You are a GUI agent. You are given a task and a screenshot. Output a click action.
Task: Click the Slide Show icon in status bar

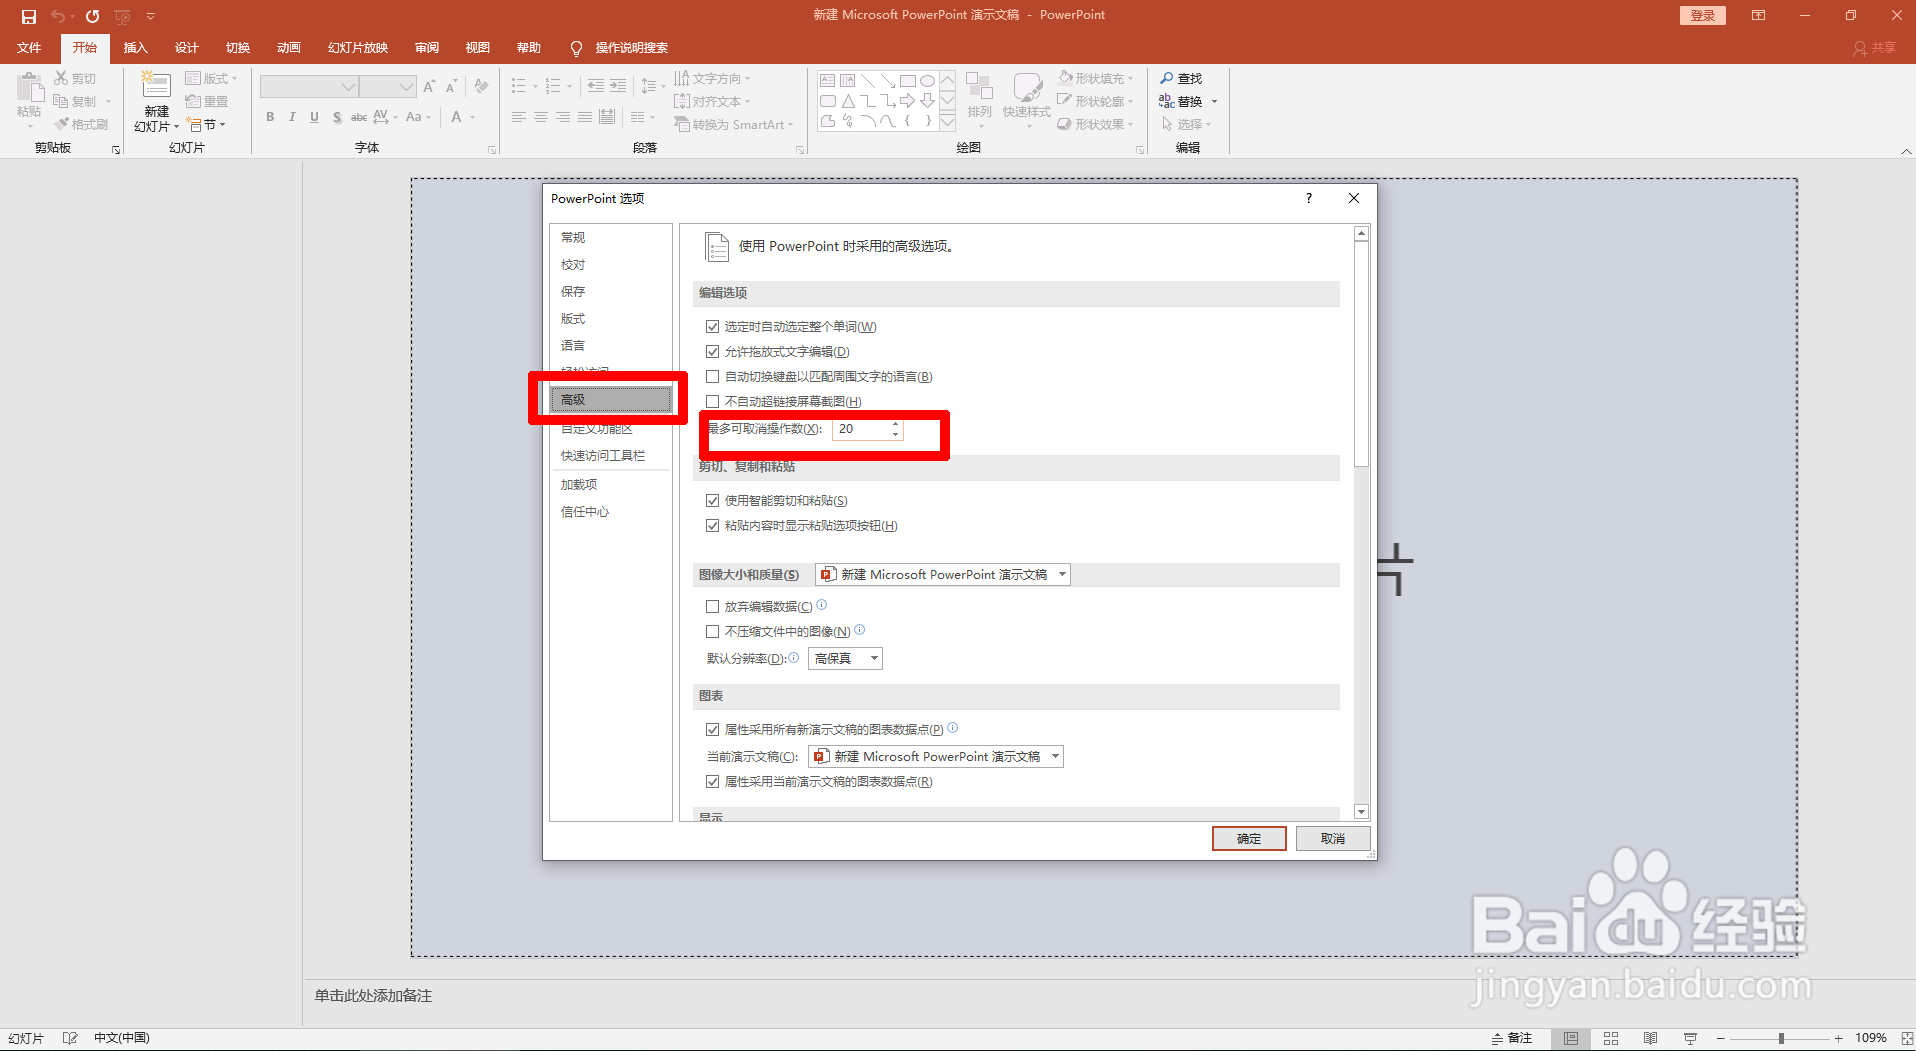tap(1690, 1039)
